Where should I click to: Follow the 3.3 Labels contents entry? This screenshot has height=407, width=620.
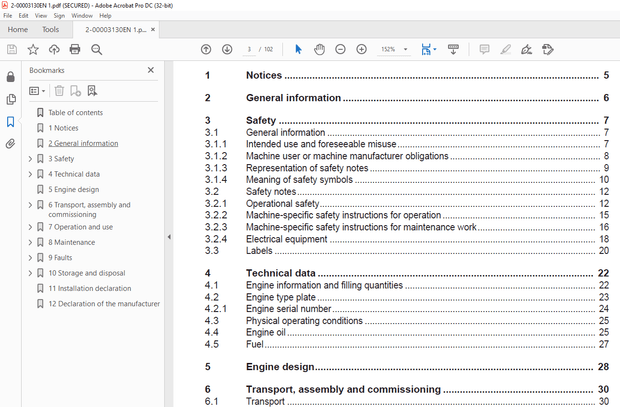click(407, 251)
